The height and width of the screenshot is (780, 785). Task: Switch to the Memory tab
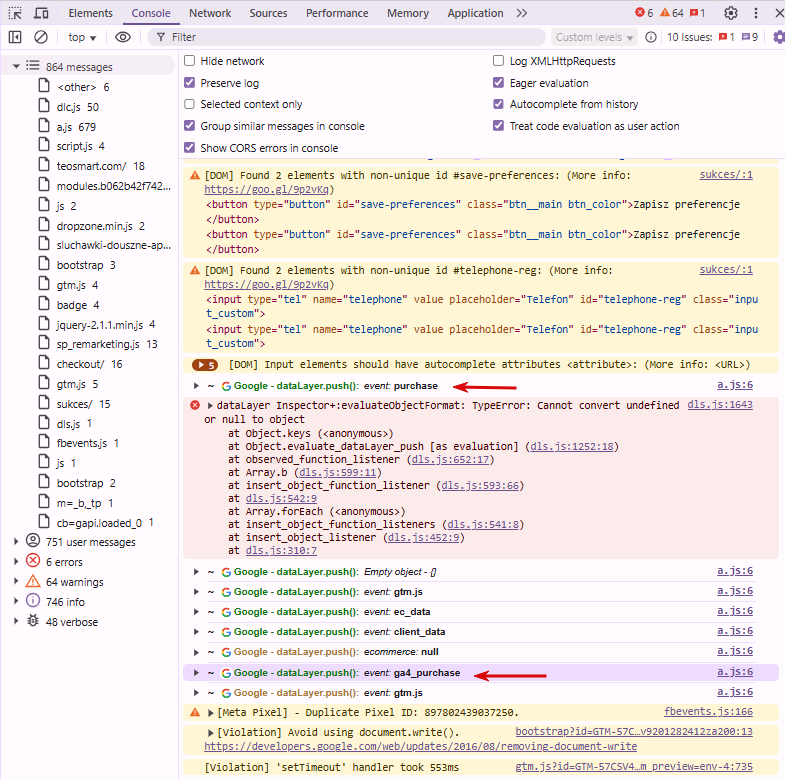(x=408, y=13)
